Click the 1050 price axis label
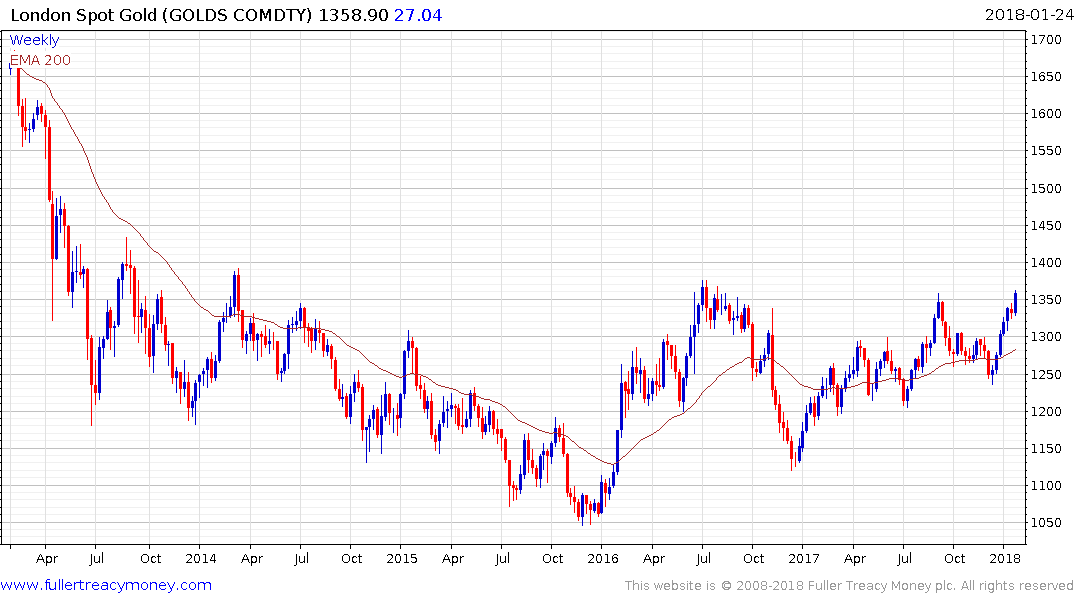1075x600 pixels. 1046,523
